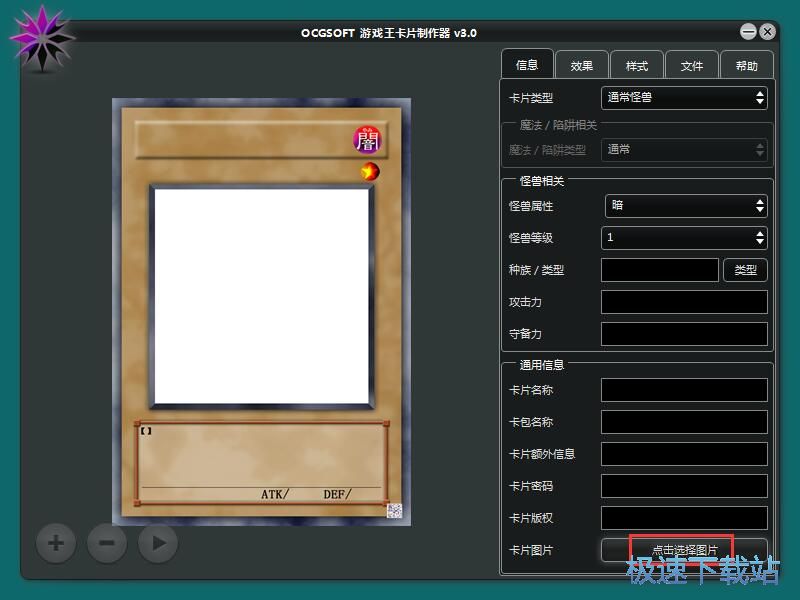Screen dimensions: 800x600
Task: Click the ATK/ text on card
Action: point(275,494)
